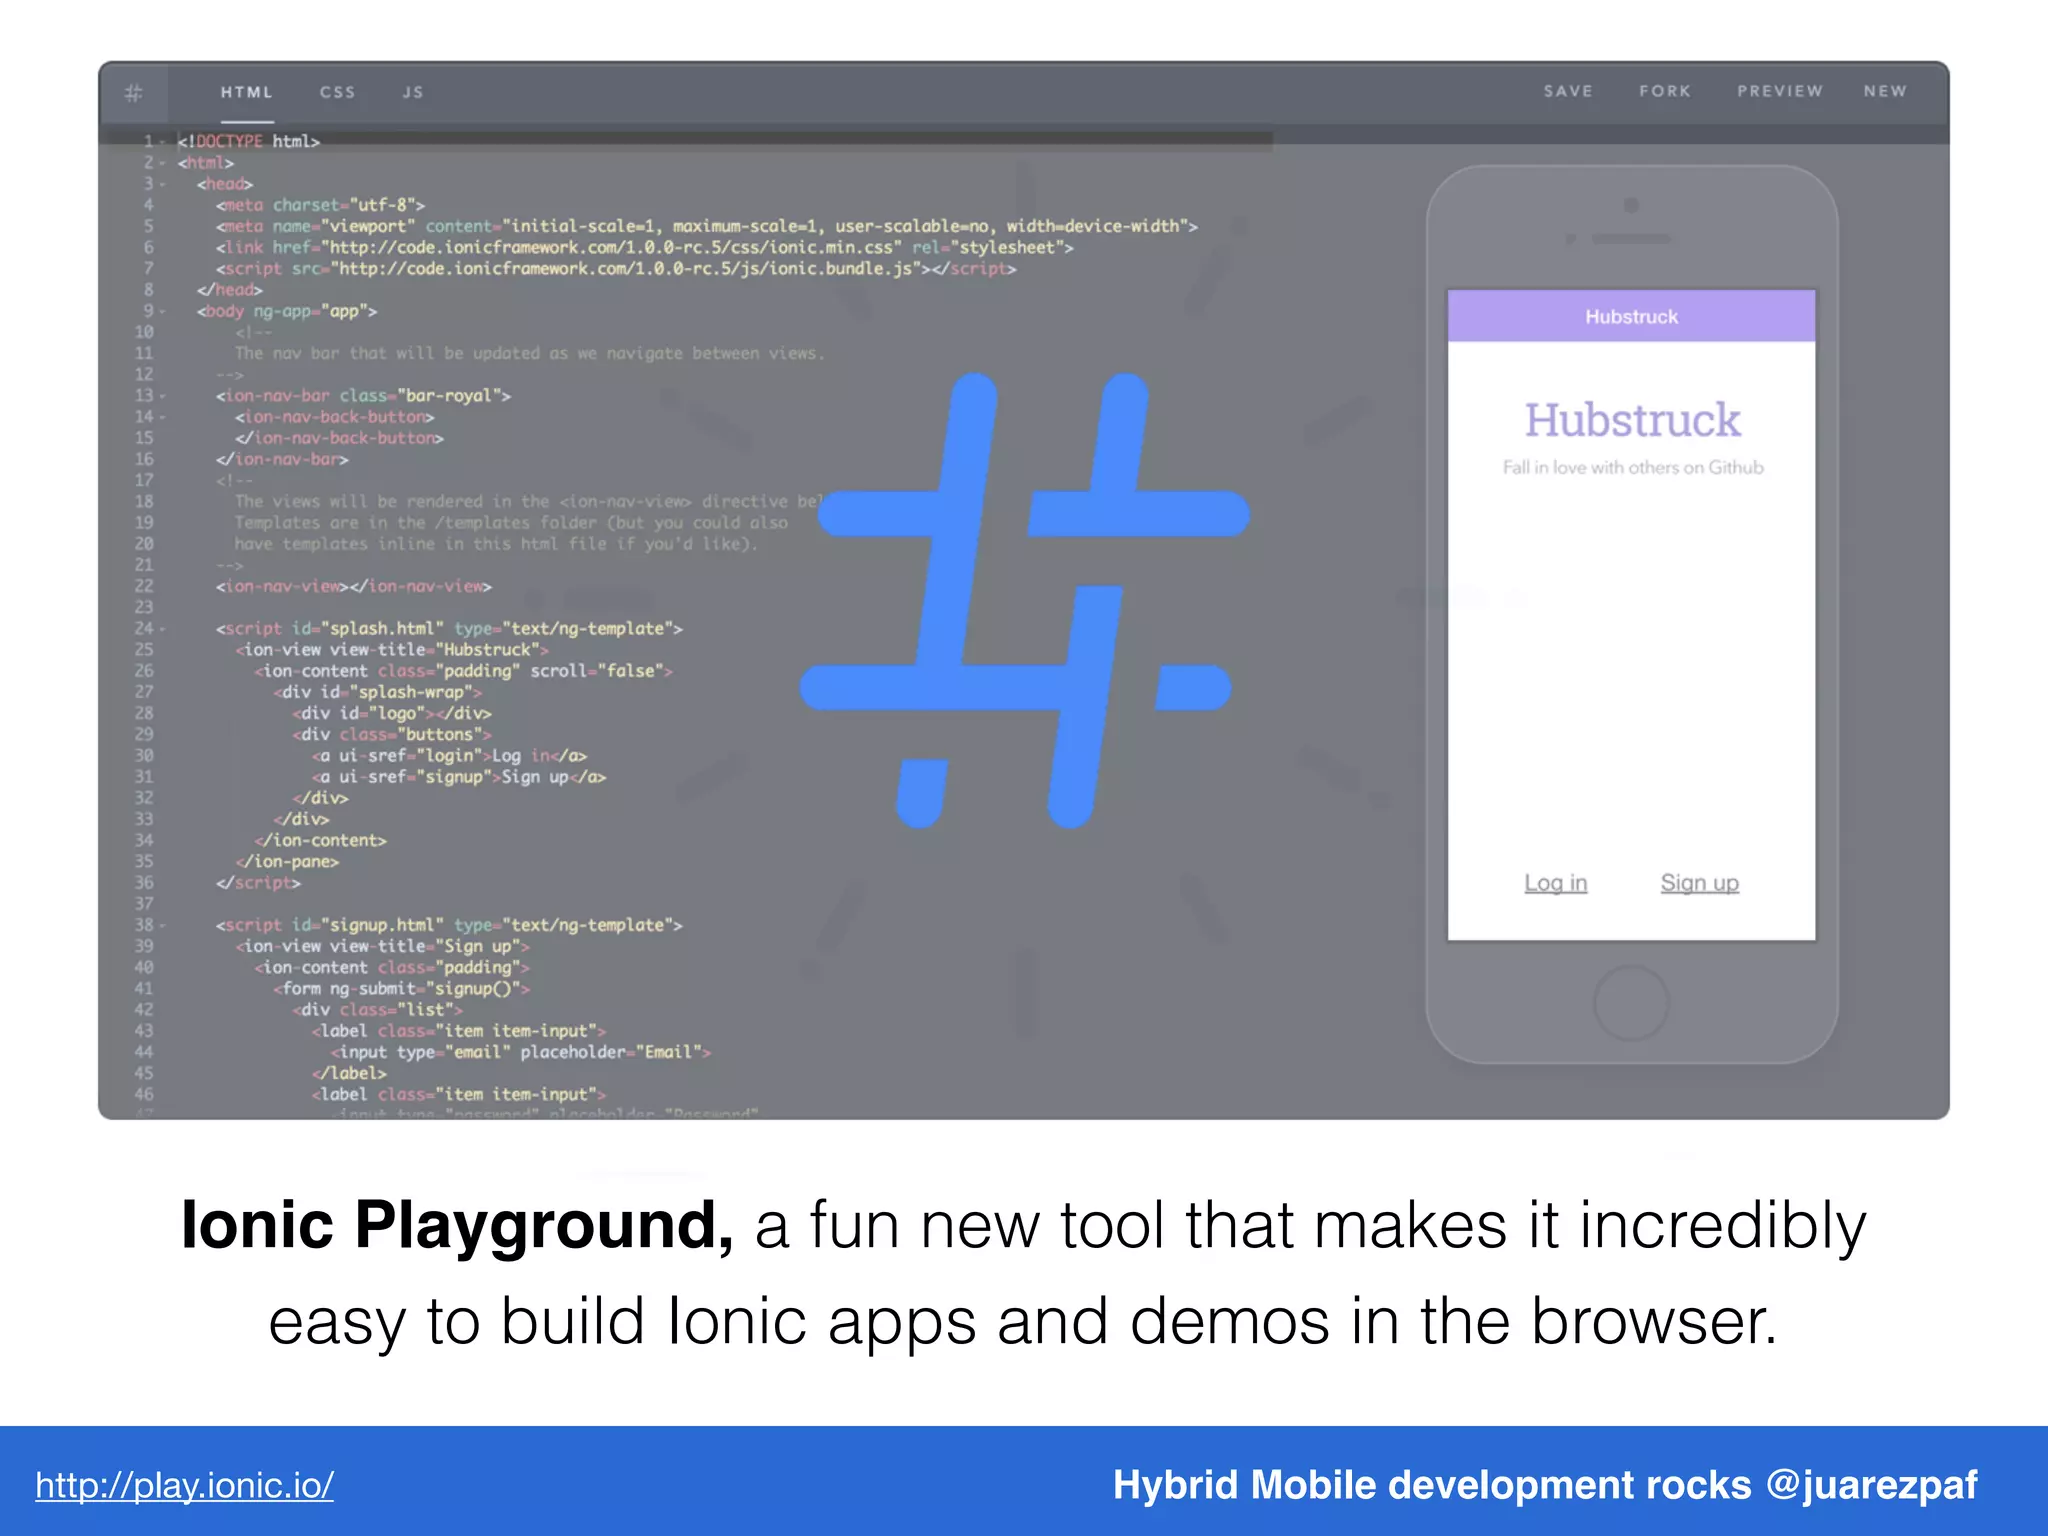Click the input type="email" code line
This screenshot has height=1536, width=2048.
coord(521,1052)
